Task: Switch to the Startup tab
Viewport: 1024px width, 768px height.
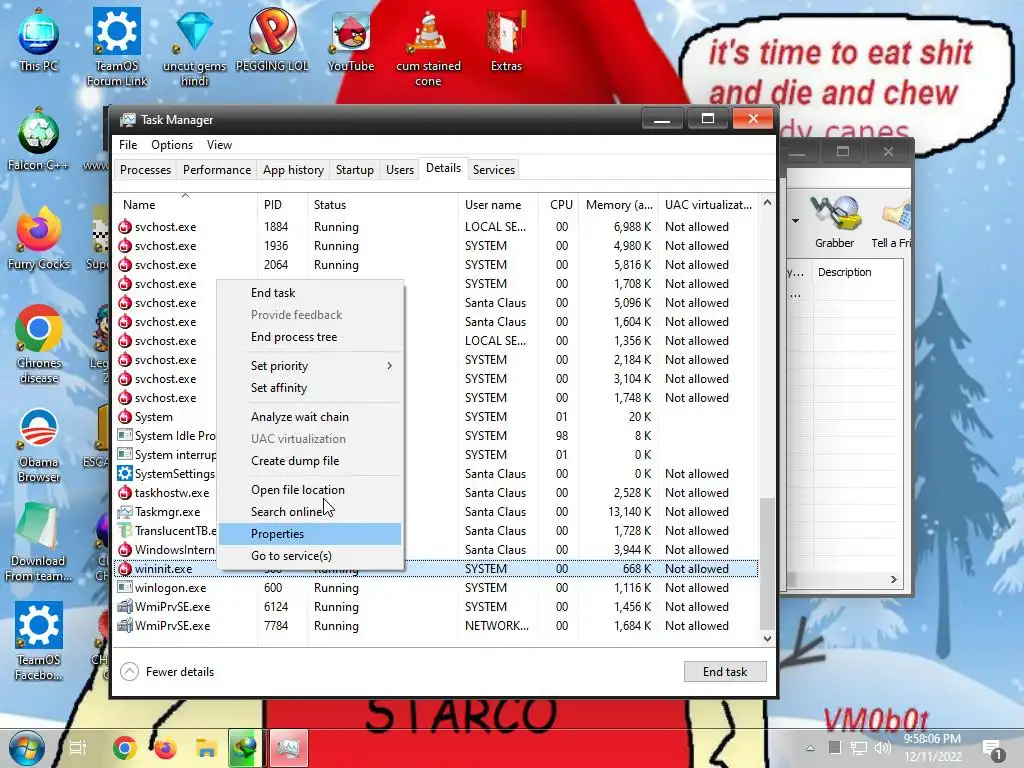Action: coord(355,170)
